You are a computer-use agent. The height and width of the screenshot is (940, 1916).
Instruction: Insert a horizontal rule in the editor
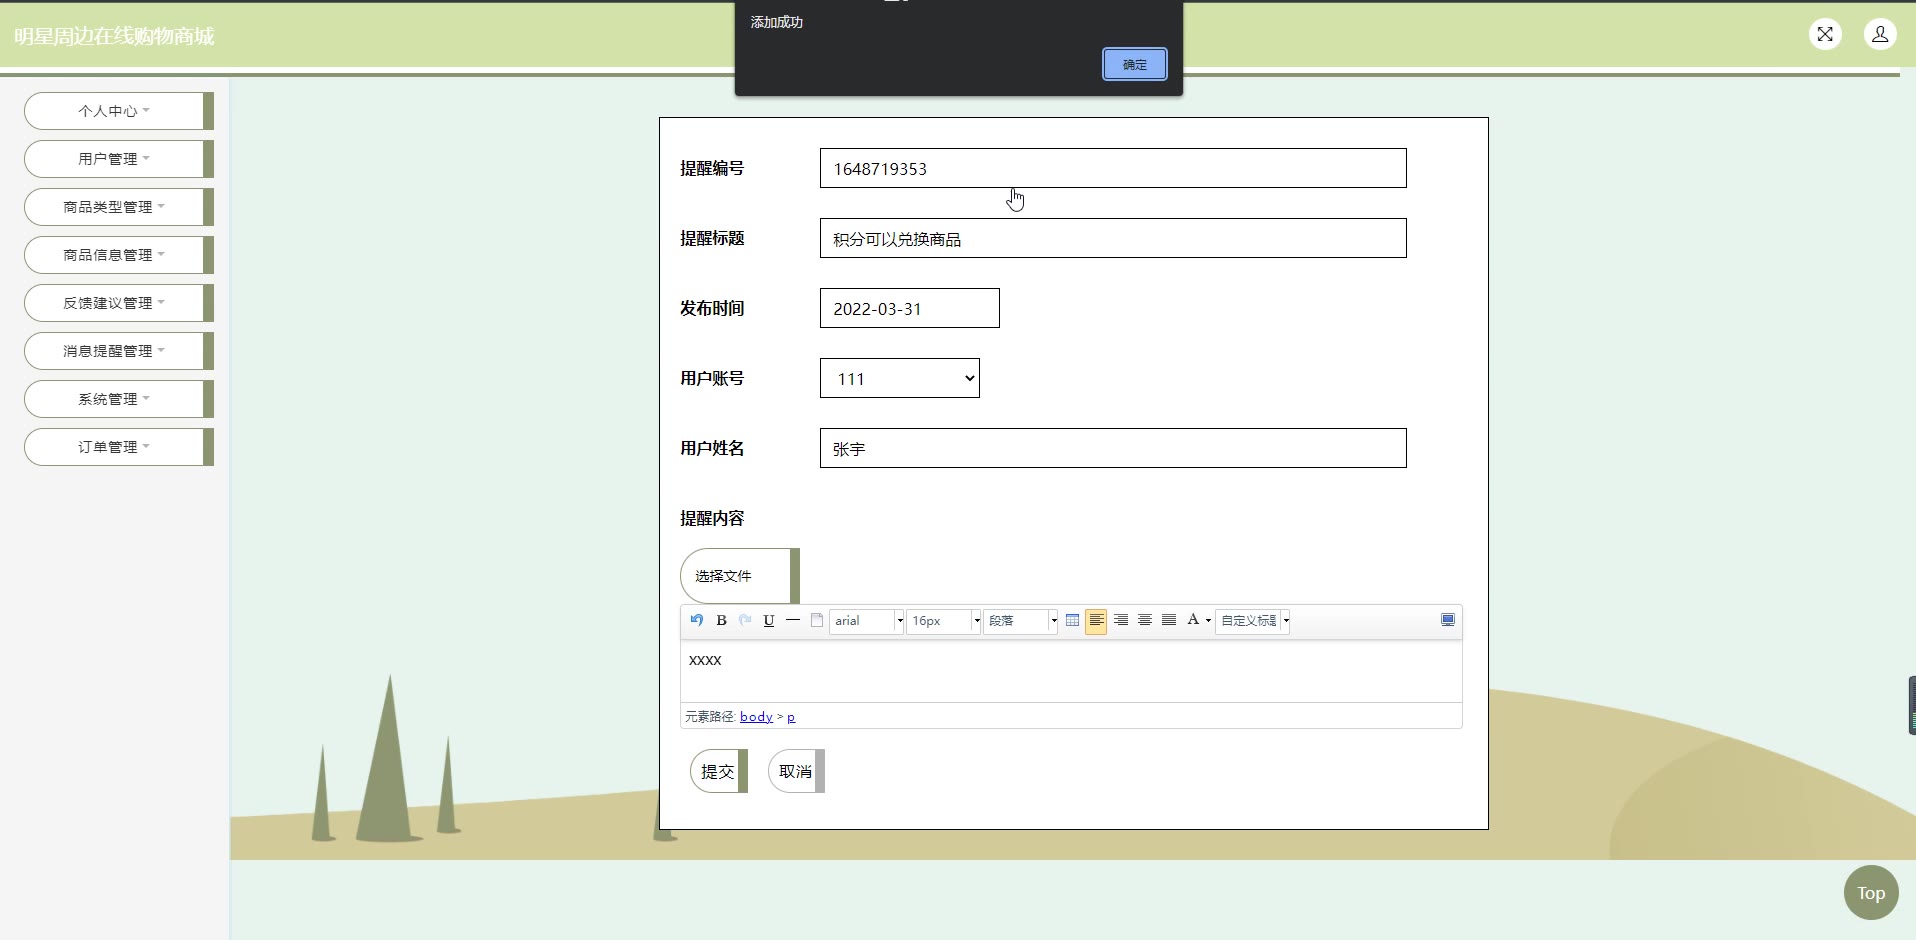tap(793, 620)
